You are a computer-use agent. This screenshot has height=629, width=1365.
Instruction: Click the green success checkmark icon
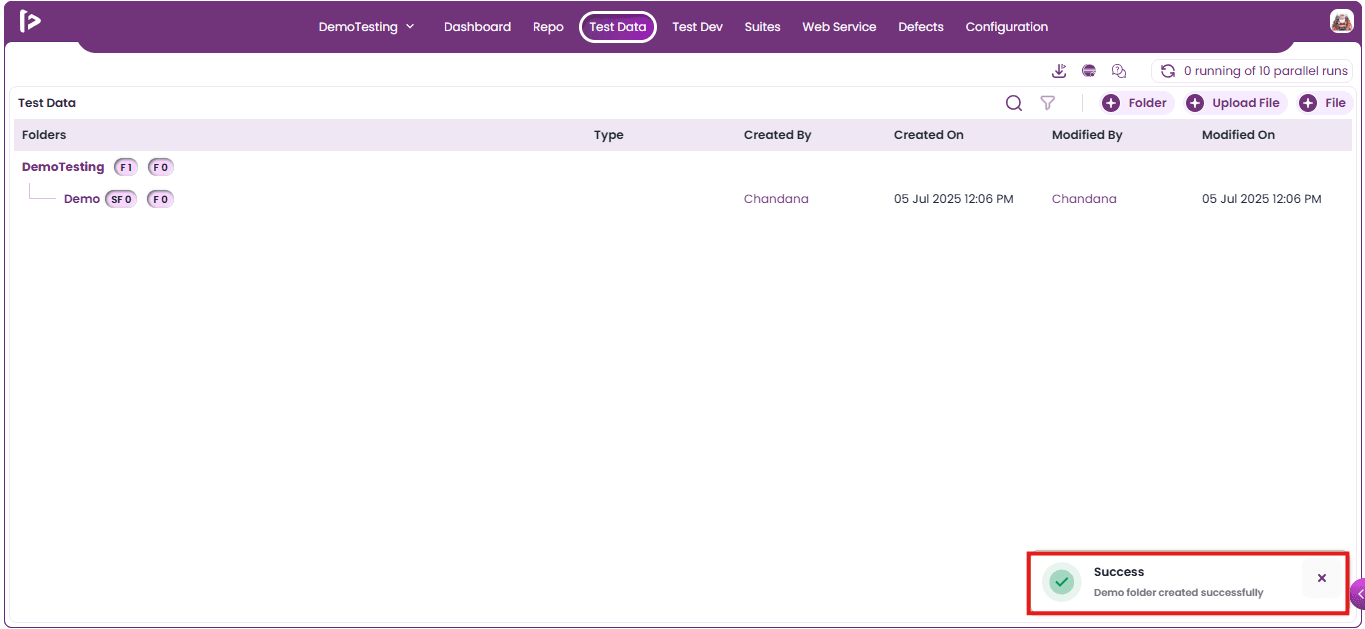click(x=1062, y=582)
